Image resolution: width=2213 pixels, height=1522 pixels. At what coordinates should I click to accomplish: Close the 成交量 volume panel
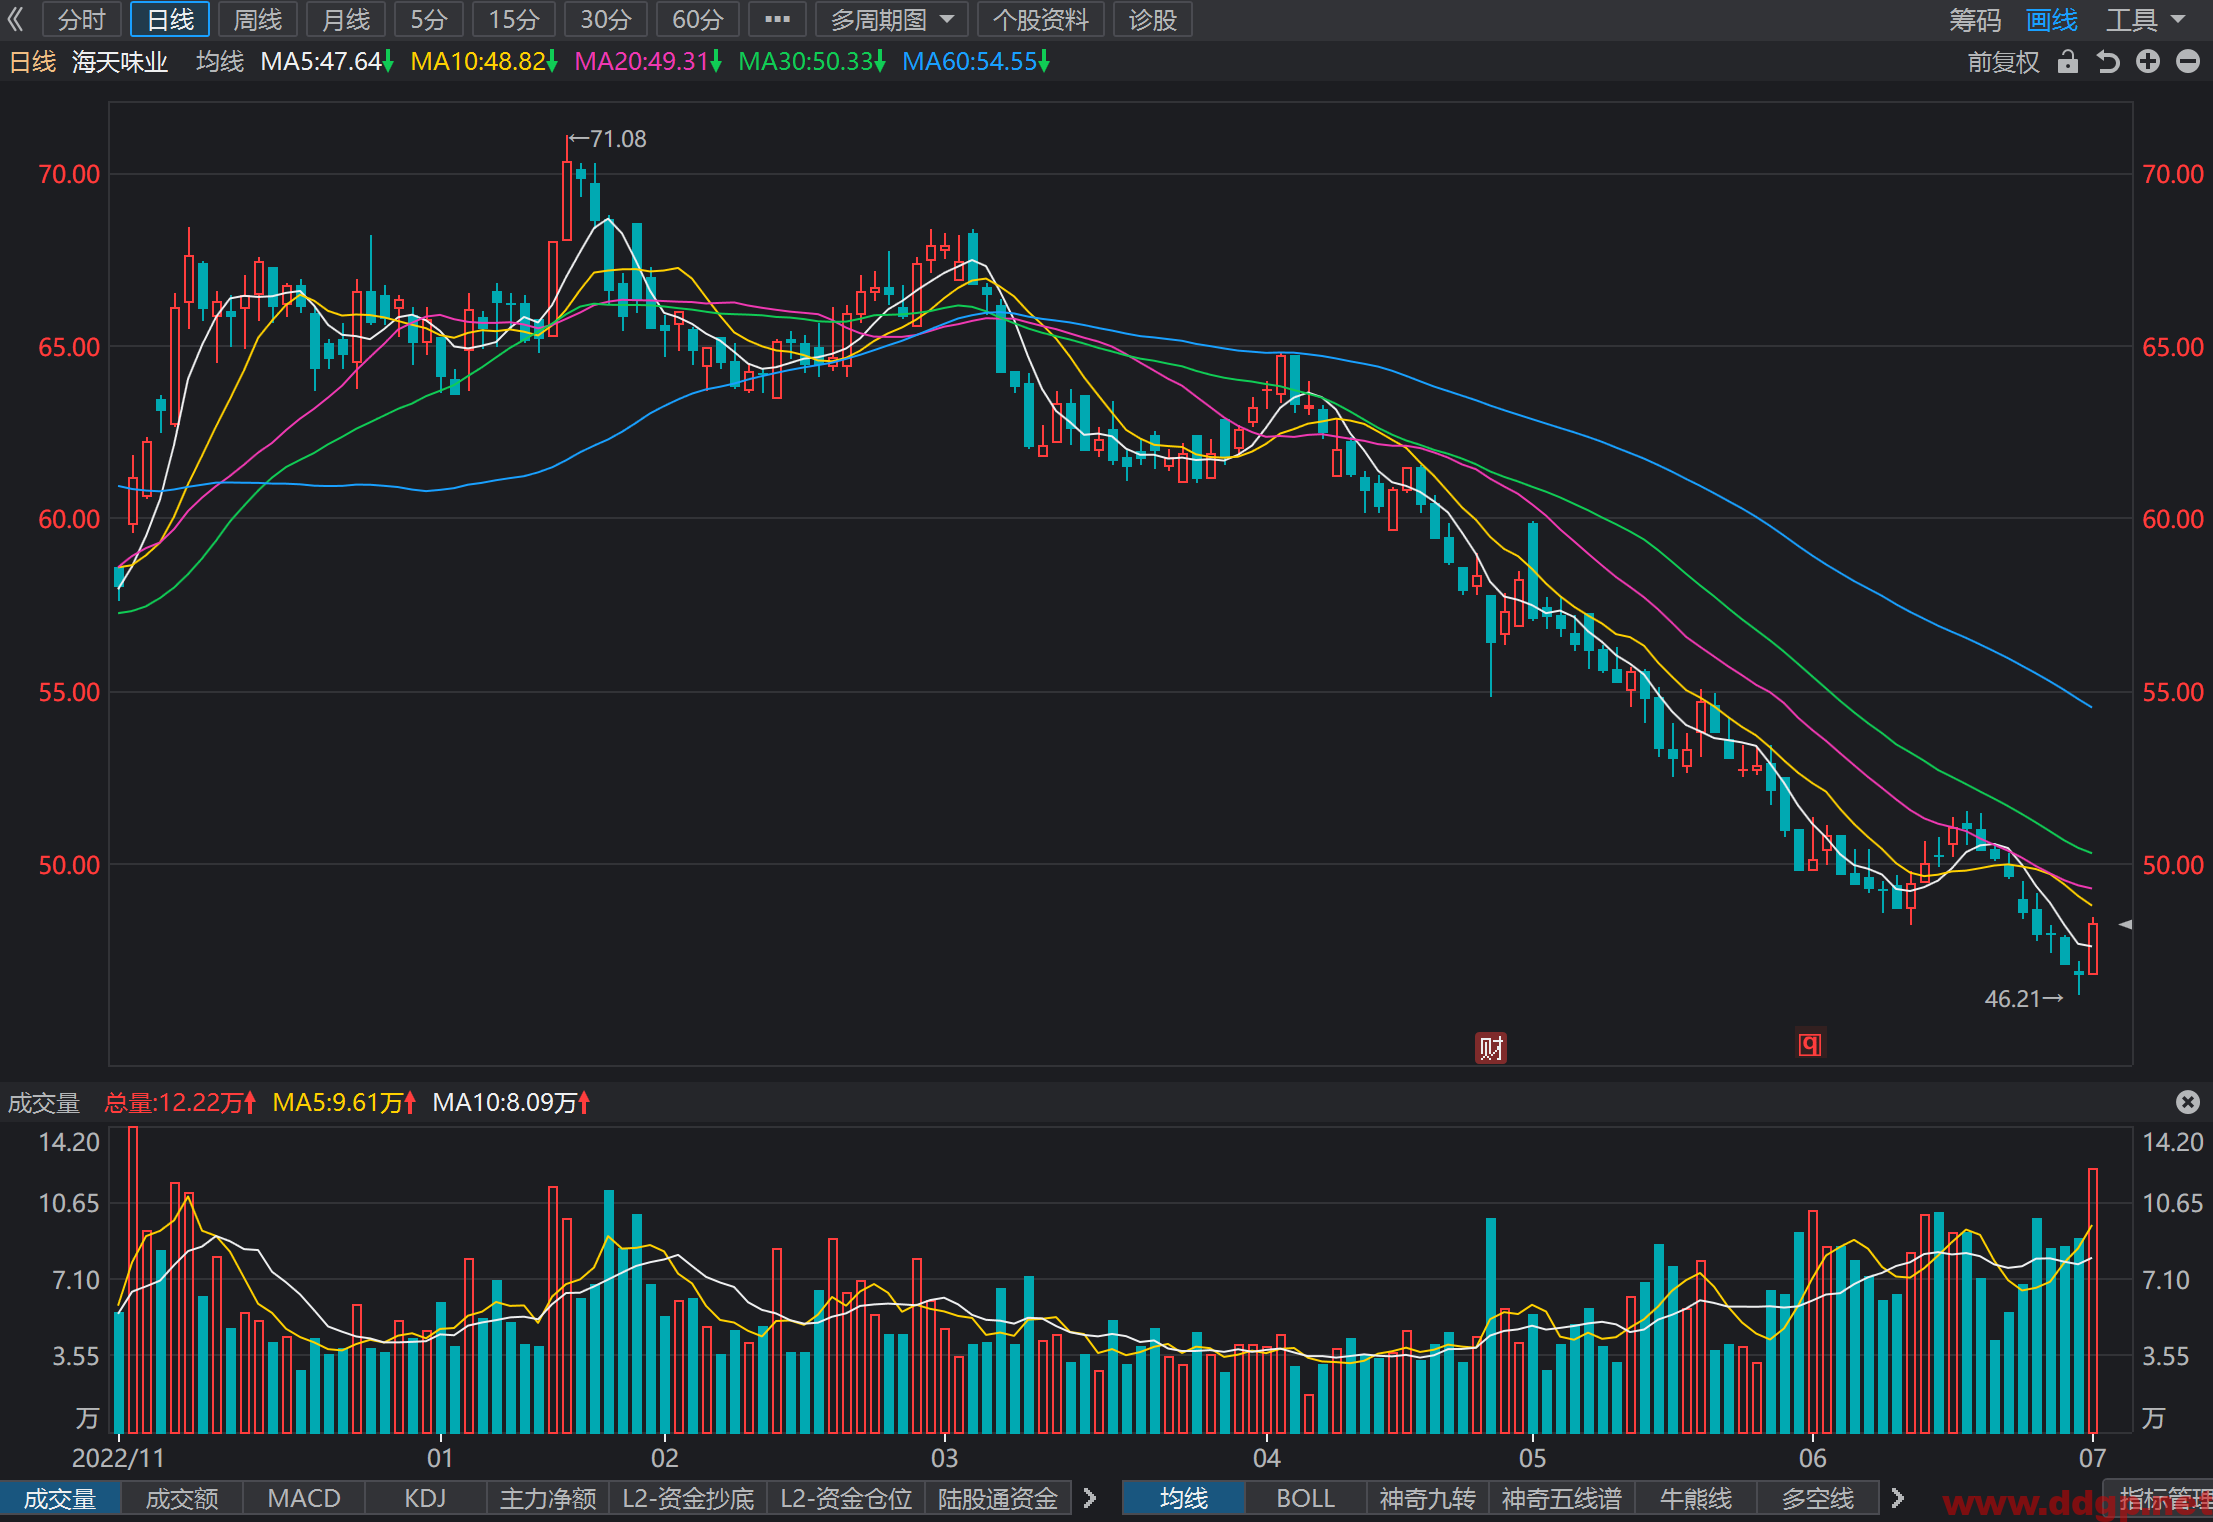2188,1102
